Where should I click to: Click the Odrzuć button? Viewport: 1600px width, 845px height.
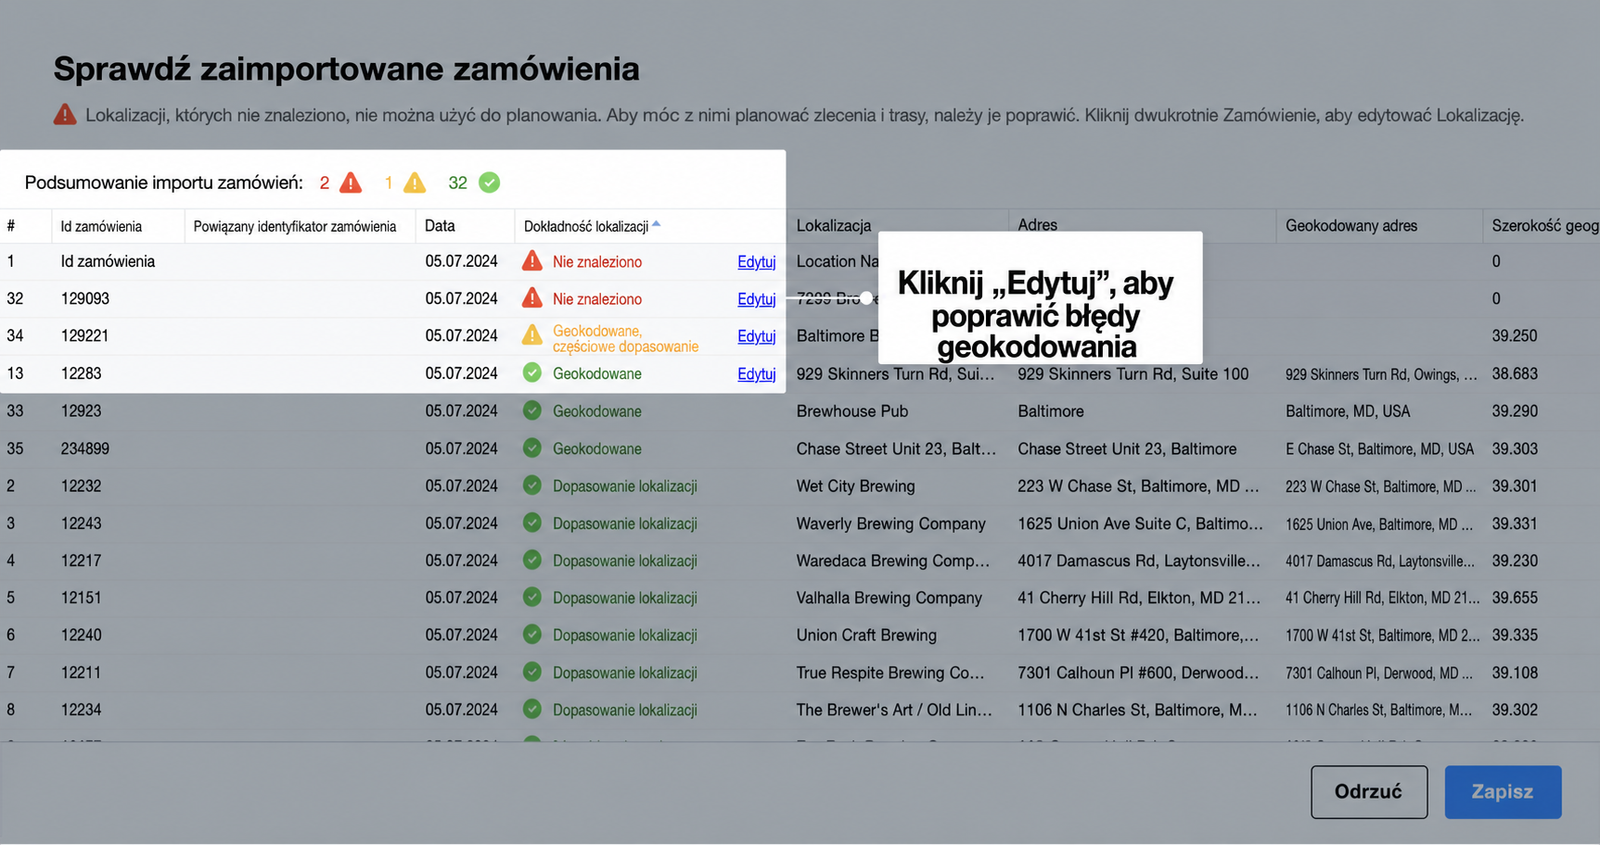[1369, 792]
